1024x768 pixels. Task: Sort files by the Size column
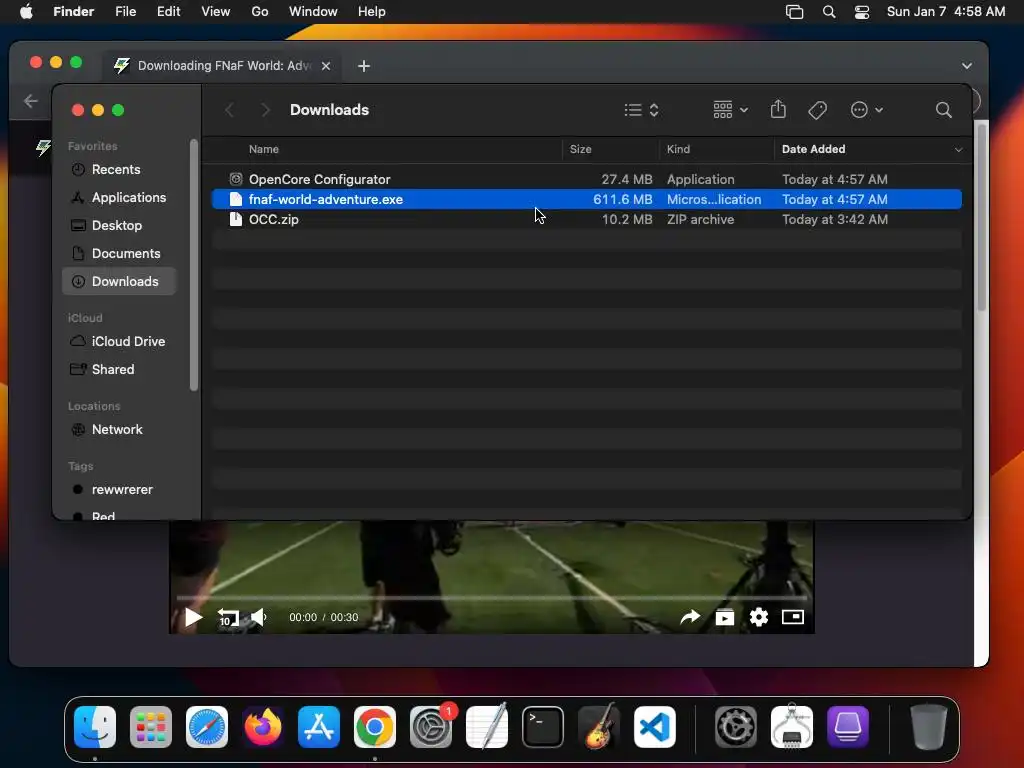click(581, 149)
